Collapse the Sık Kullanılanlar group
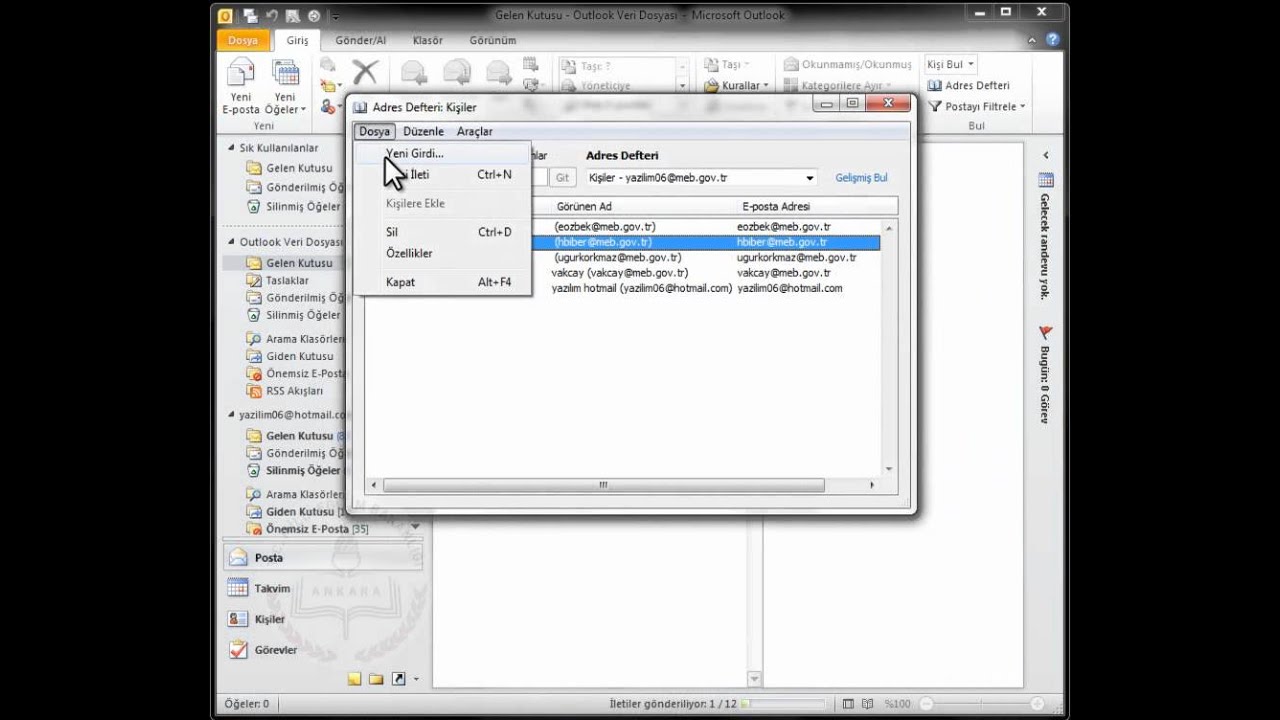 tap(231, 148)
